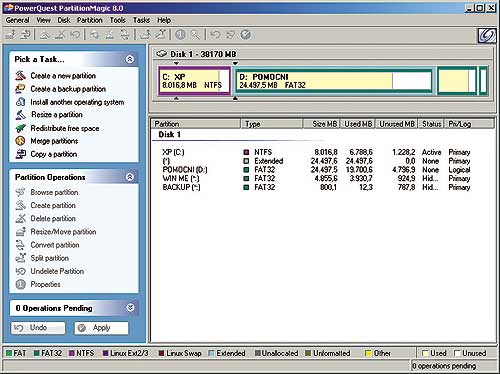Collapse the Pick a Task panel
This screenshot has width=500, height=374.
130,59
